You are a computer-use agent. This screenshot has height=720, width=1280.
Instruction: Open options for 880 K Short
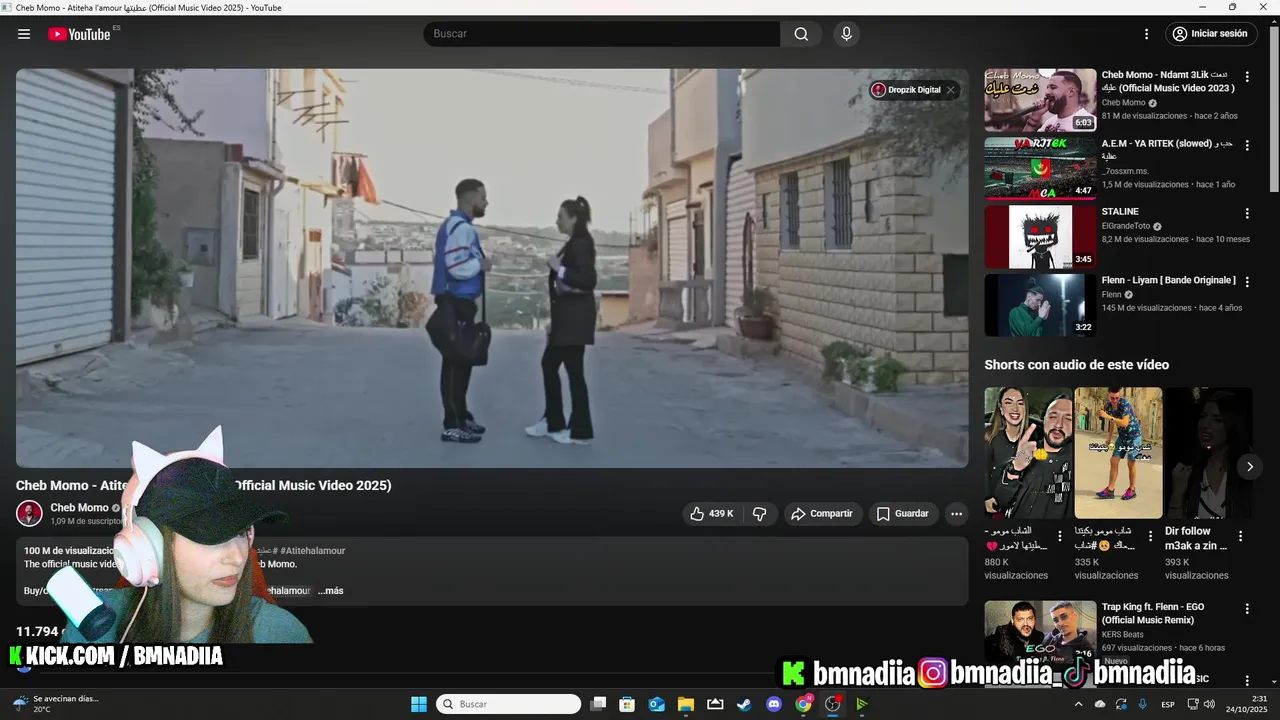[x=1060, y=537]
